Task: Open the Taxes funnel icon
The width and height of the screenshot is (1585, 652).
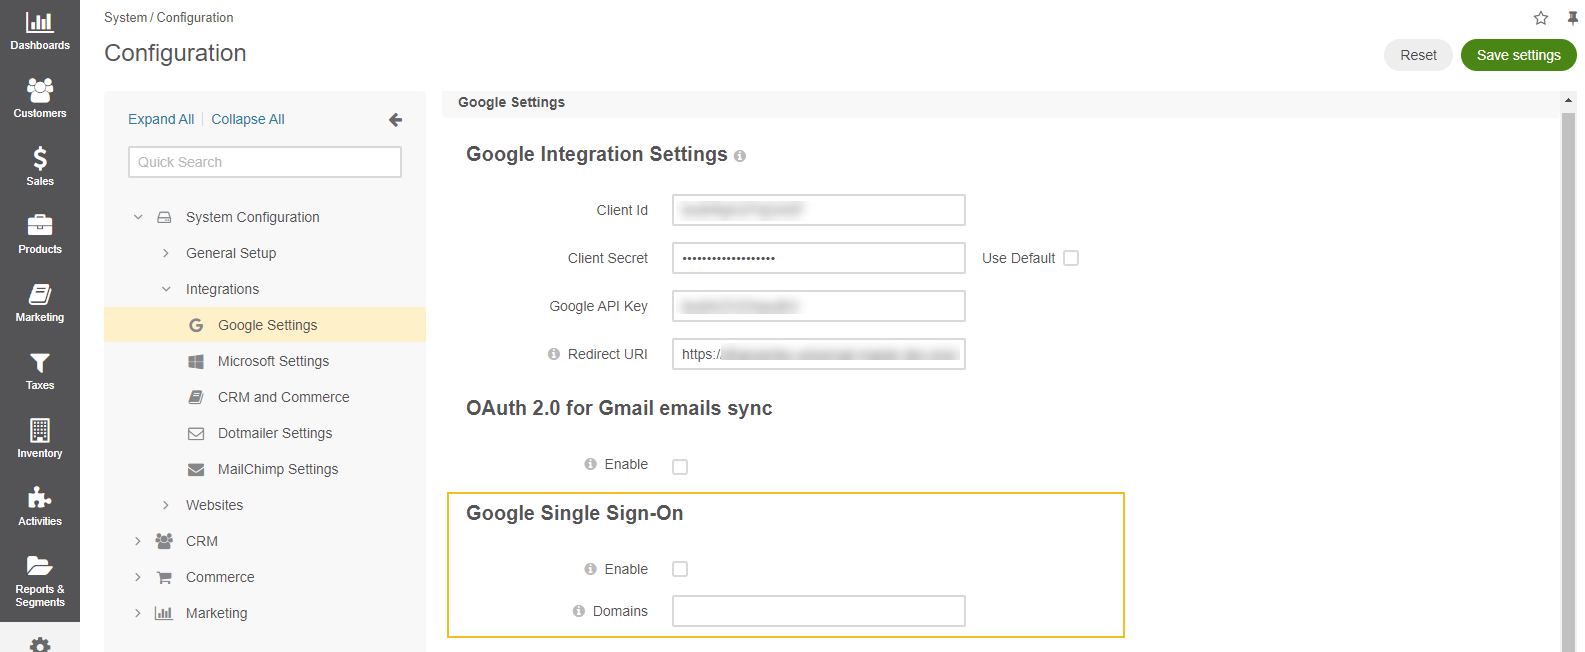Action: pyautogui.click(x=40, y=362)
